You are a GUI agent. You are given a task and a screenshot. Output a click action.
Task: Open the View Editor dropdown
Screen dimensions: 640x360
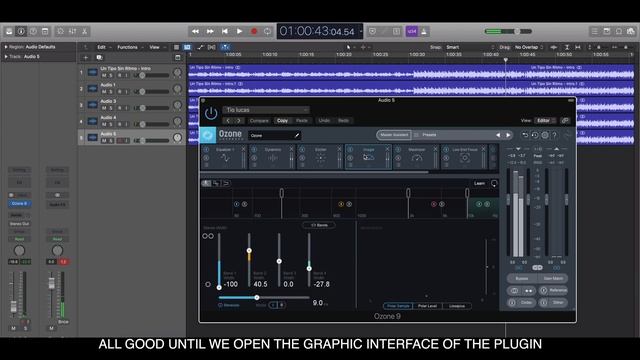click(x=546, y=121)
